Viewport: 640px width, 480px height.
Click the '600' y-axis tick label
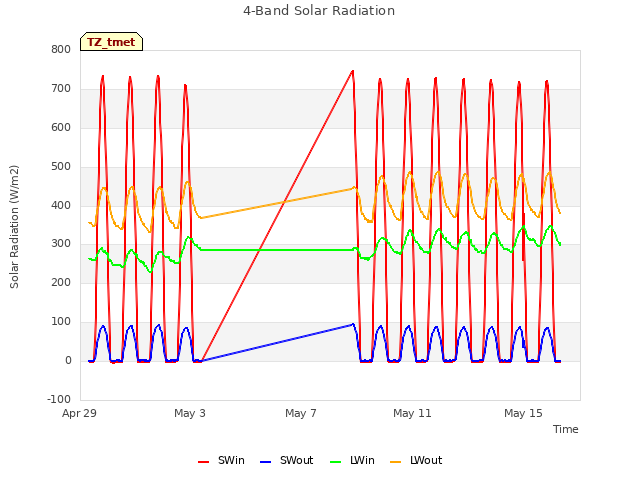(61, 127)
